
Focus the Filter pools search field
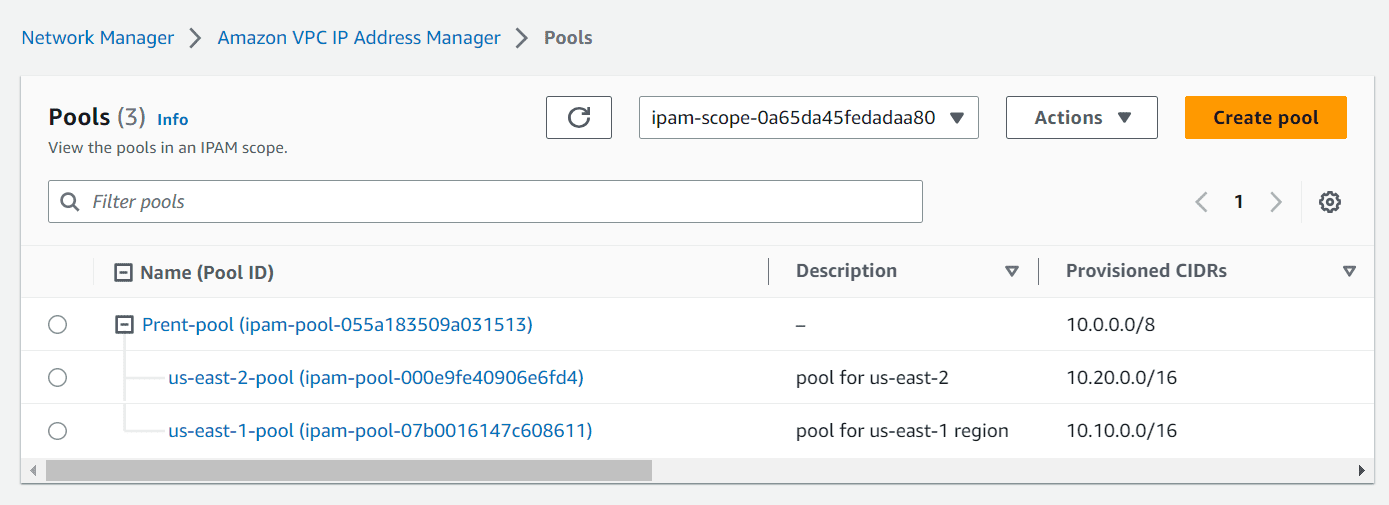coord(485,202)
